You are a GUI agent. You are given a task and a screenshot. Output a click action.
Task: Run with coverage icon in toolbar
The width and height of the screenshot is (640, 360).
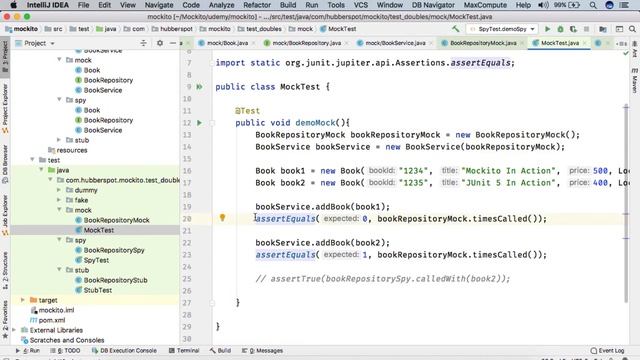pyautogui.click(x=573, y=29)
